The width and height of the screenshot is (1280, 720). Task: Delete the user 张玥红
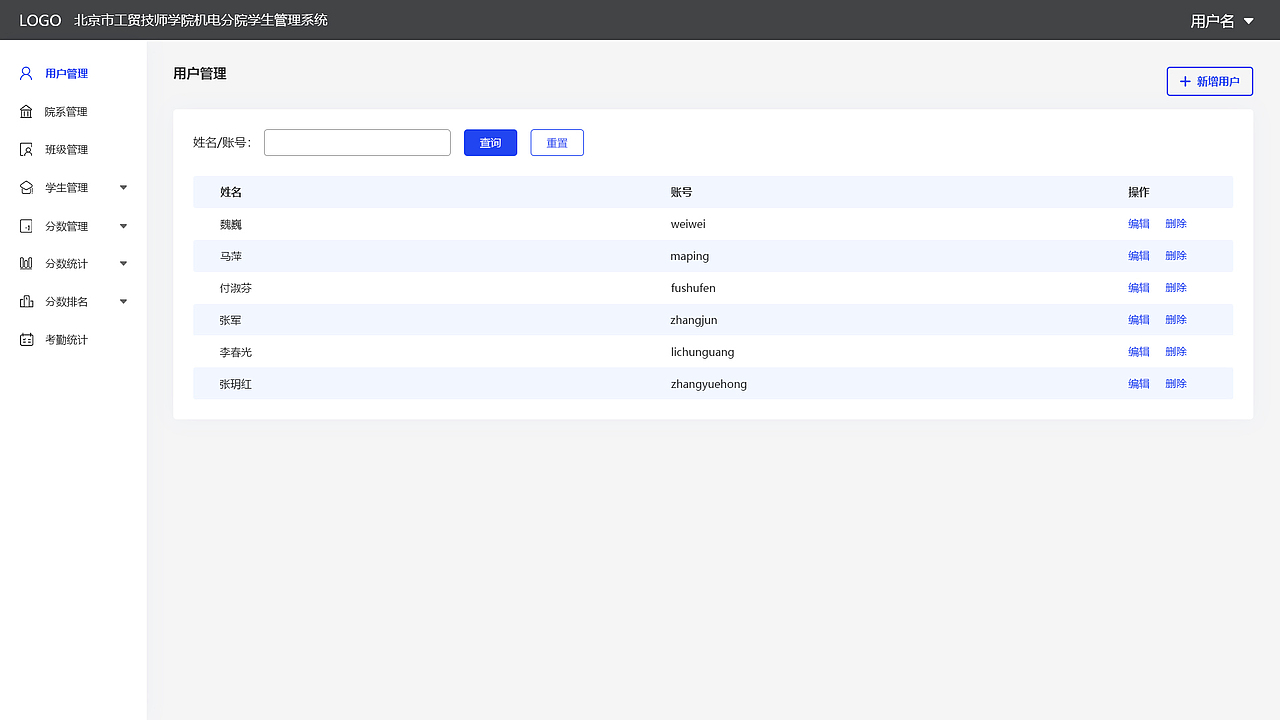tap(1176, 384)
